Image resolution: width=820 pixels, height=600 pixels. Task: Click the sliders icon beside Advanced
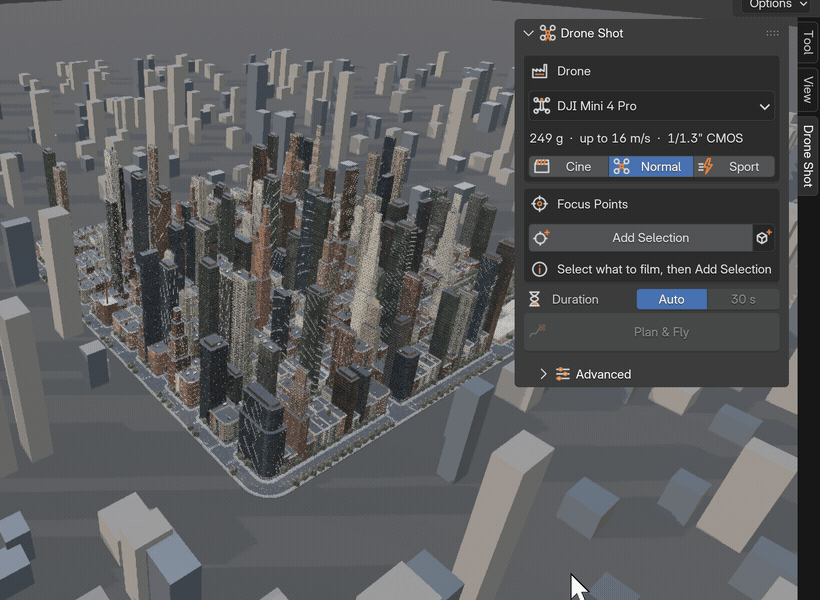pyautogui.click(x=563, y=374)
